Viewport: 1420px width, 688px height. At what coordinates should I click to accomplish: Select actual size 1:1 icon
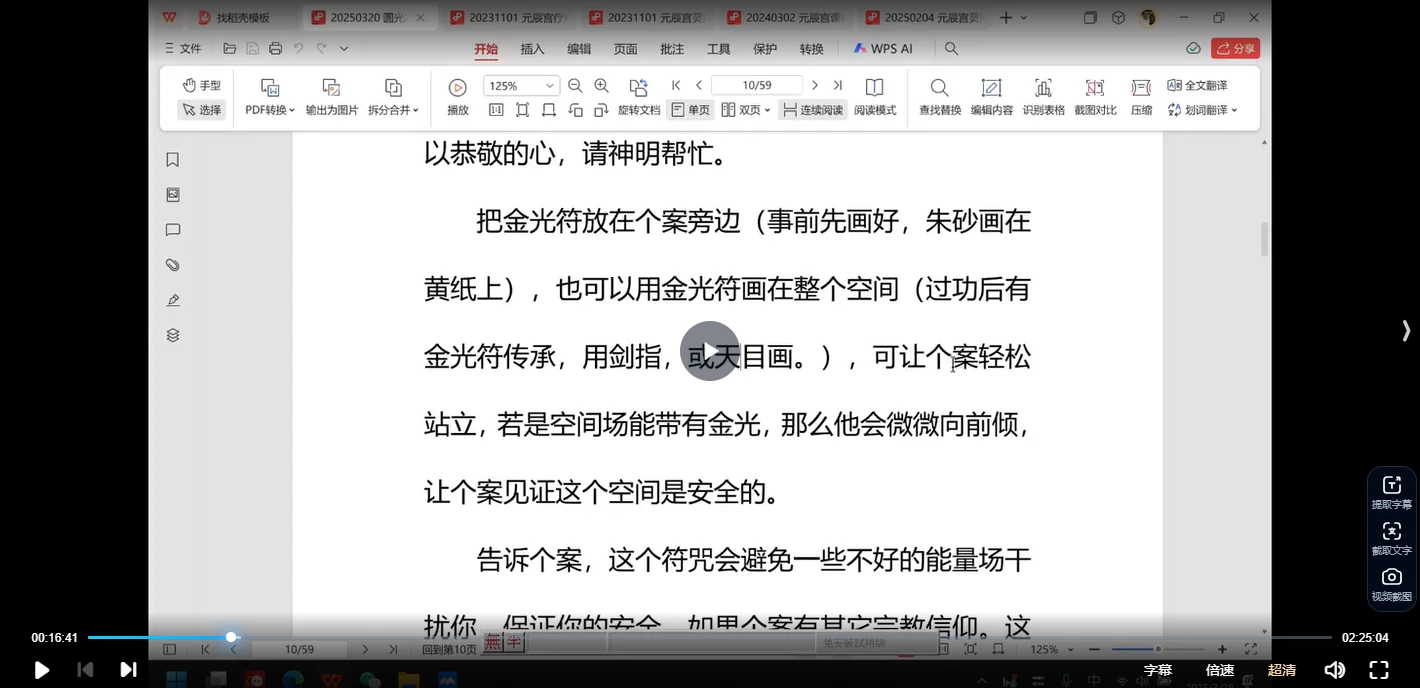497,110
